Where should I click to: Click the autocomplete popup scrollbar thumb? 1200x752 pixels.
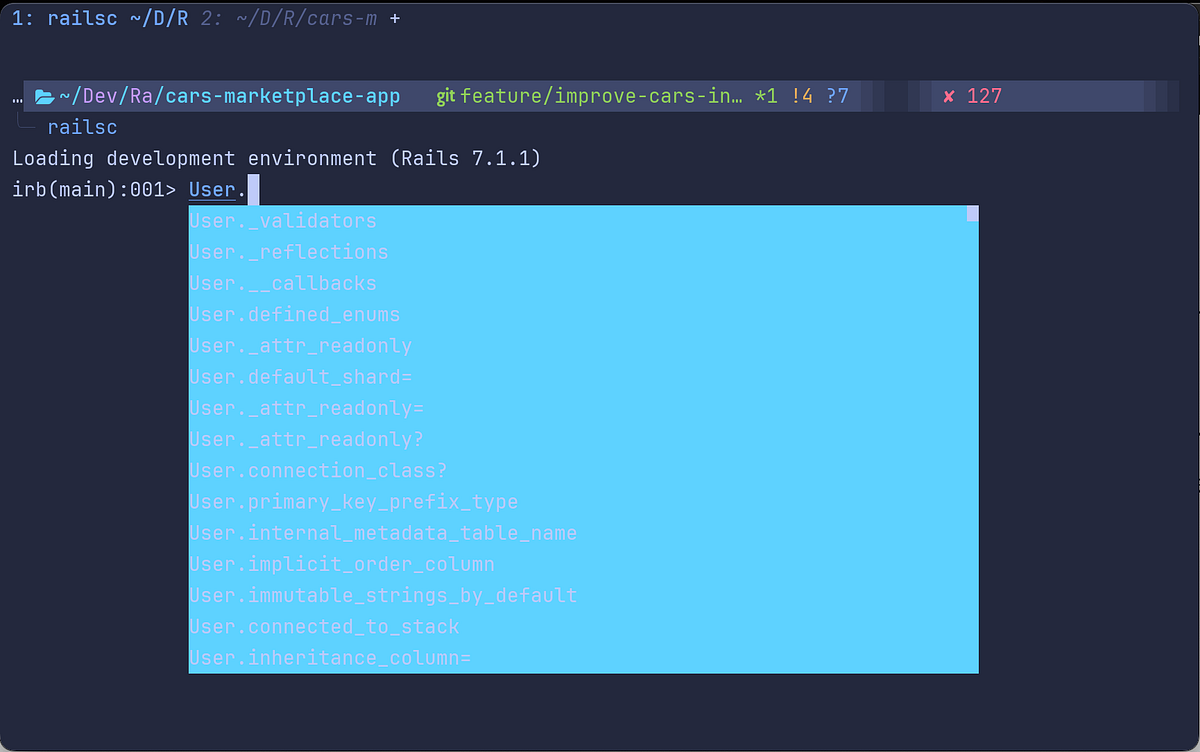click(971, 214)
